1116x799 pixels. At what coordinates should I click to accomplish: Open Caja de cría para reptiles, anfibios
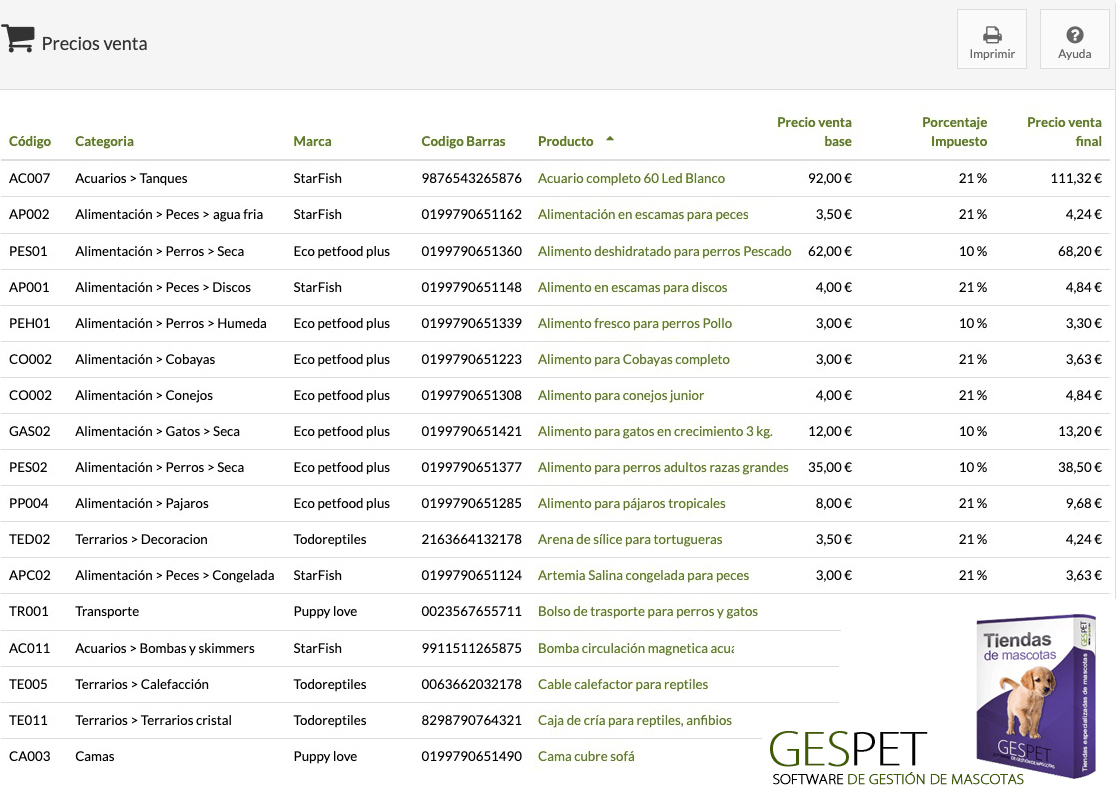[635, 720]
